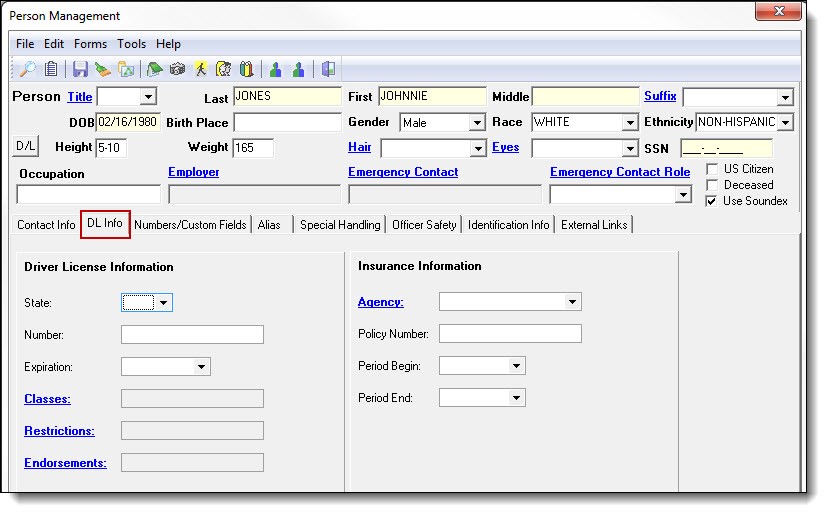Click the clipboard icon in toolbar
Viewport: 827px width, 513px height.
pyautogui.click(x=51, y=69)
